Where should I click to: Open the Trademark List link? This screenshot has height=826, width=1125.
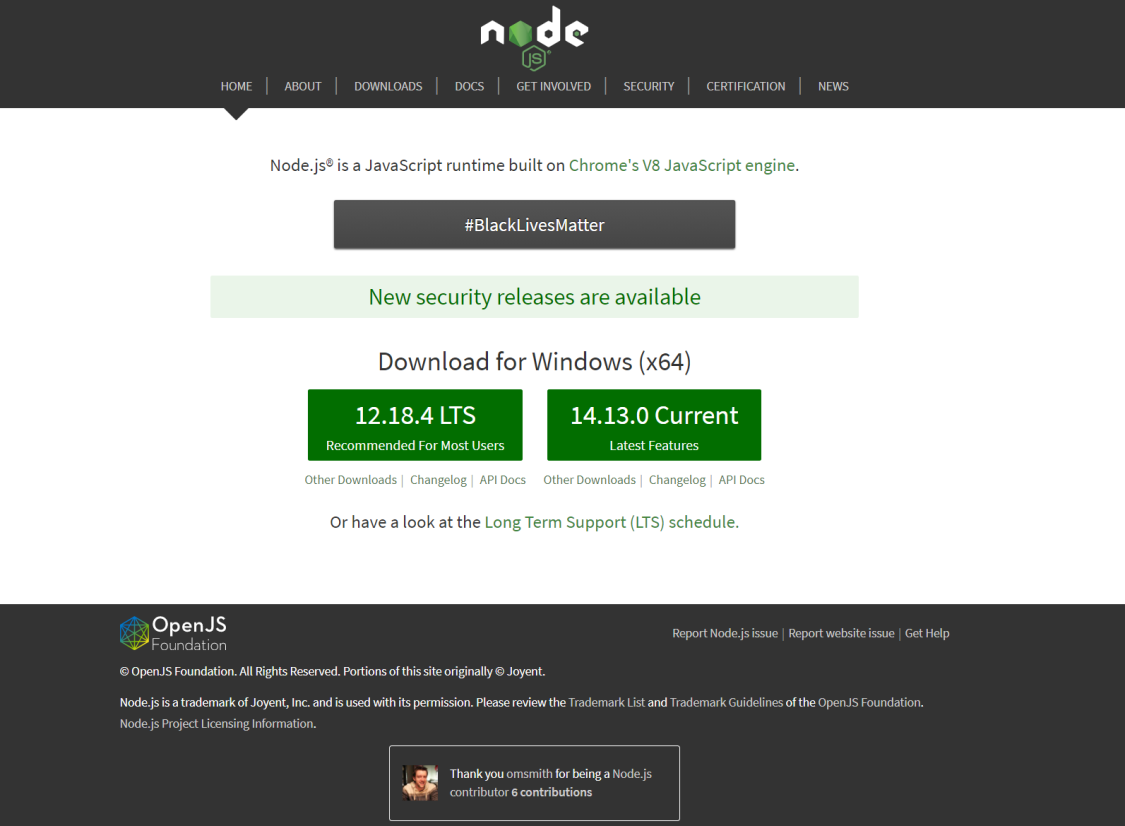[606, 703]
